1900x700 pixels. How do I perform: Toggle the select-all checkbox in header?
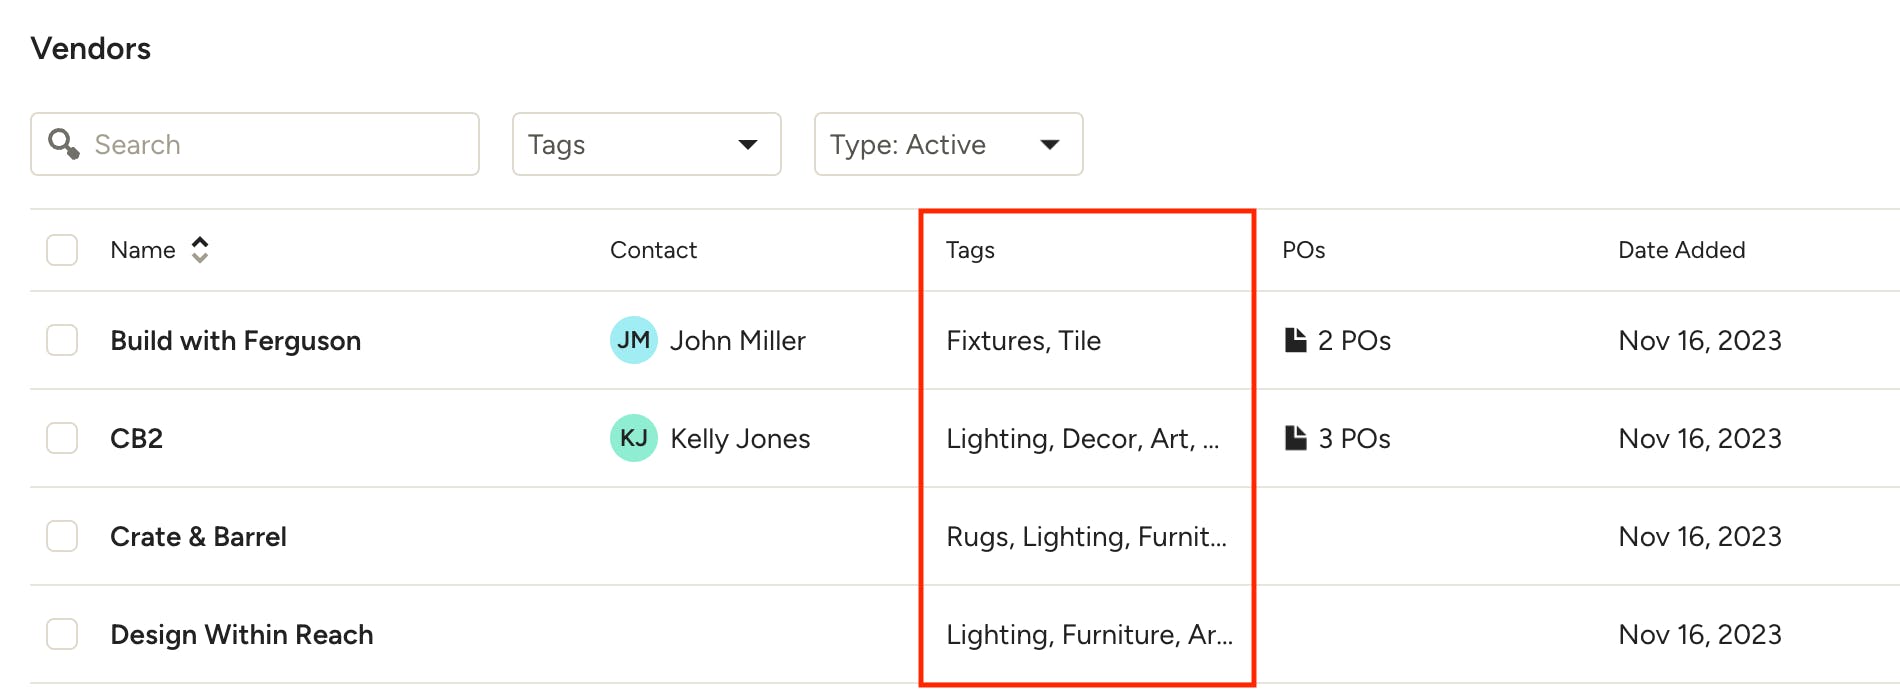coord(62,250)
